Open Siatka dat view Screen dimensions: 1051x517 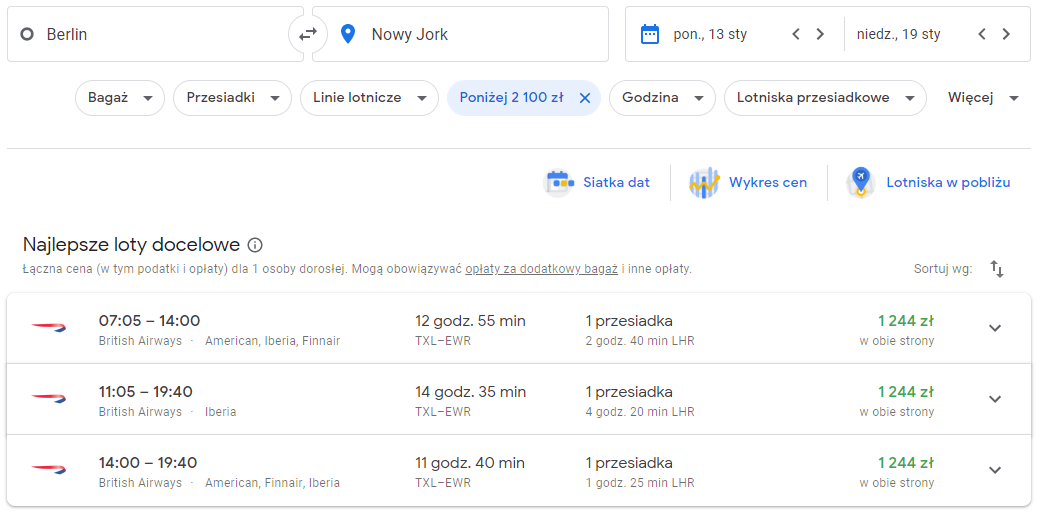point(597,182)
